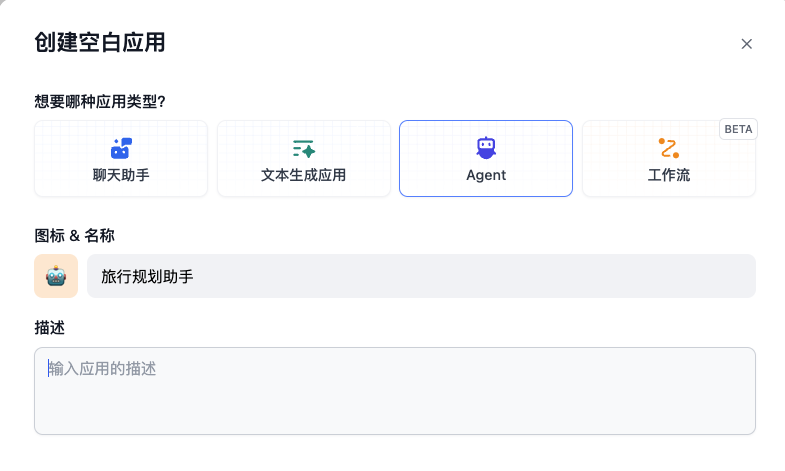Close the create blank app dialog
The image size is (785, 471).
(746, 44)
